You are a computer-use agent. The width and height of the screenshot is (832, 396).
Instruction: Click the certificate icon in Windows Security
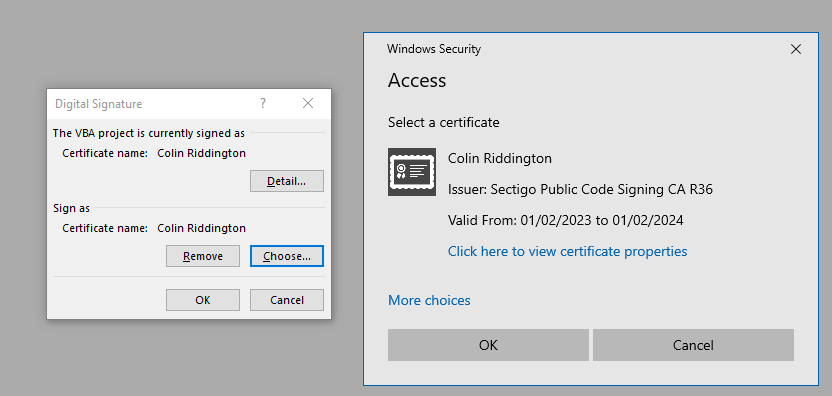pos(412,171)
